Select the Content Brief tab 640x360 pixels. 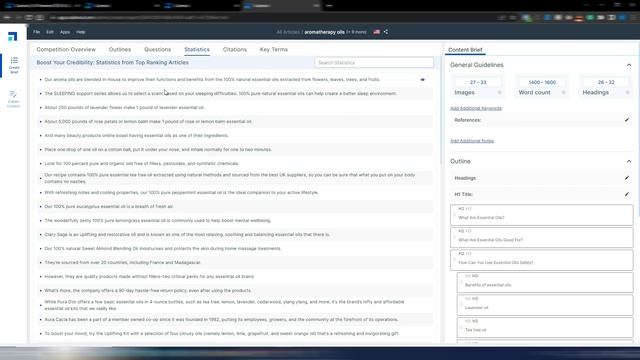click(465, 50)
